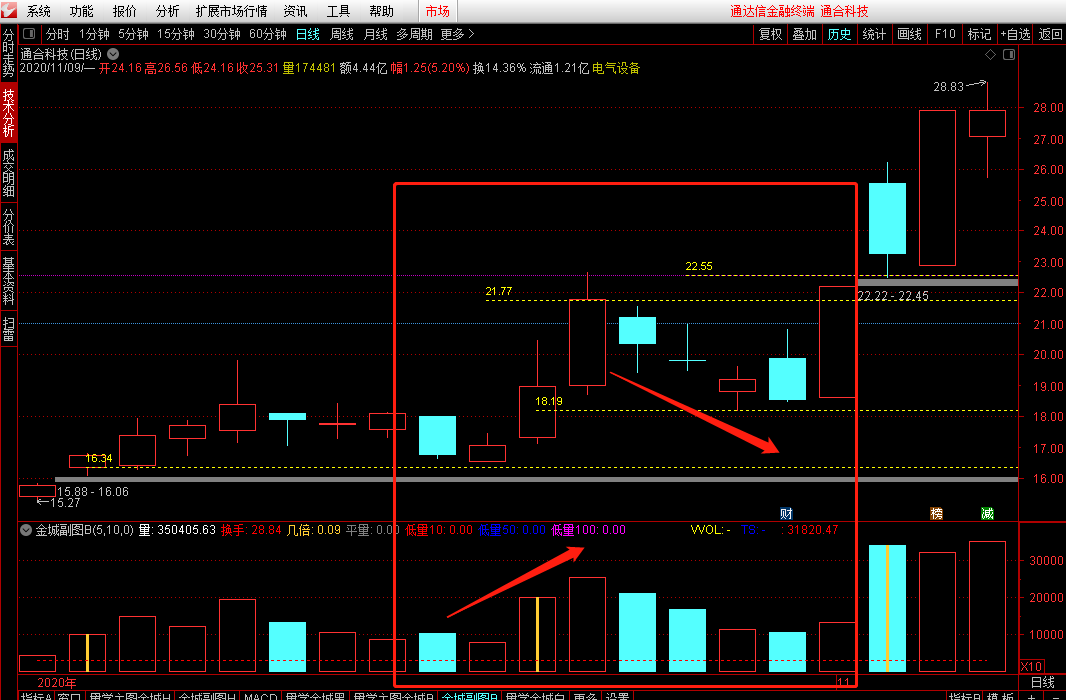Click the 标记 mark button
Image resolution: width=1066 pixels, height=700 pixels.
[980, 34]
